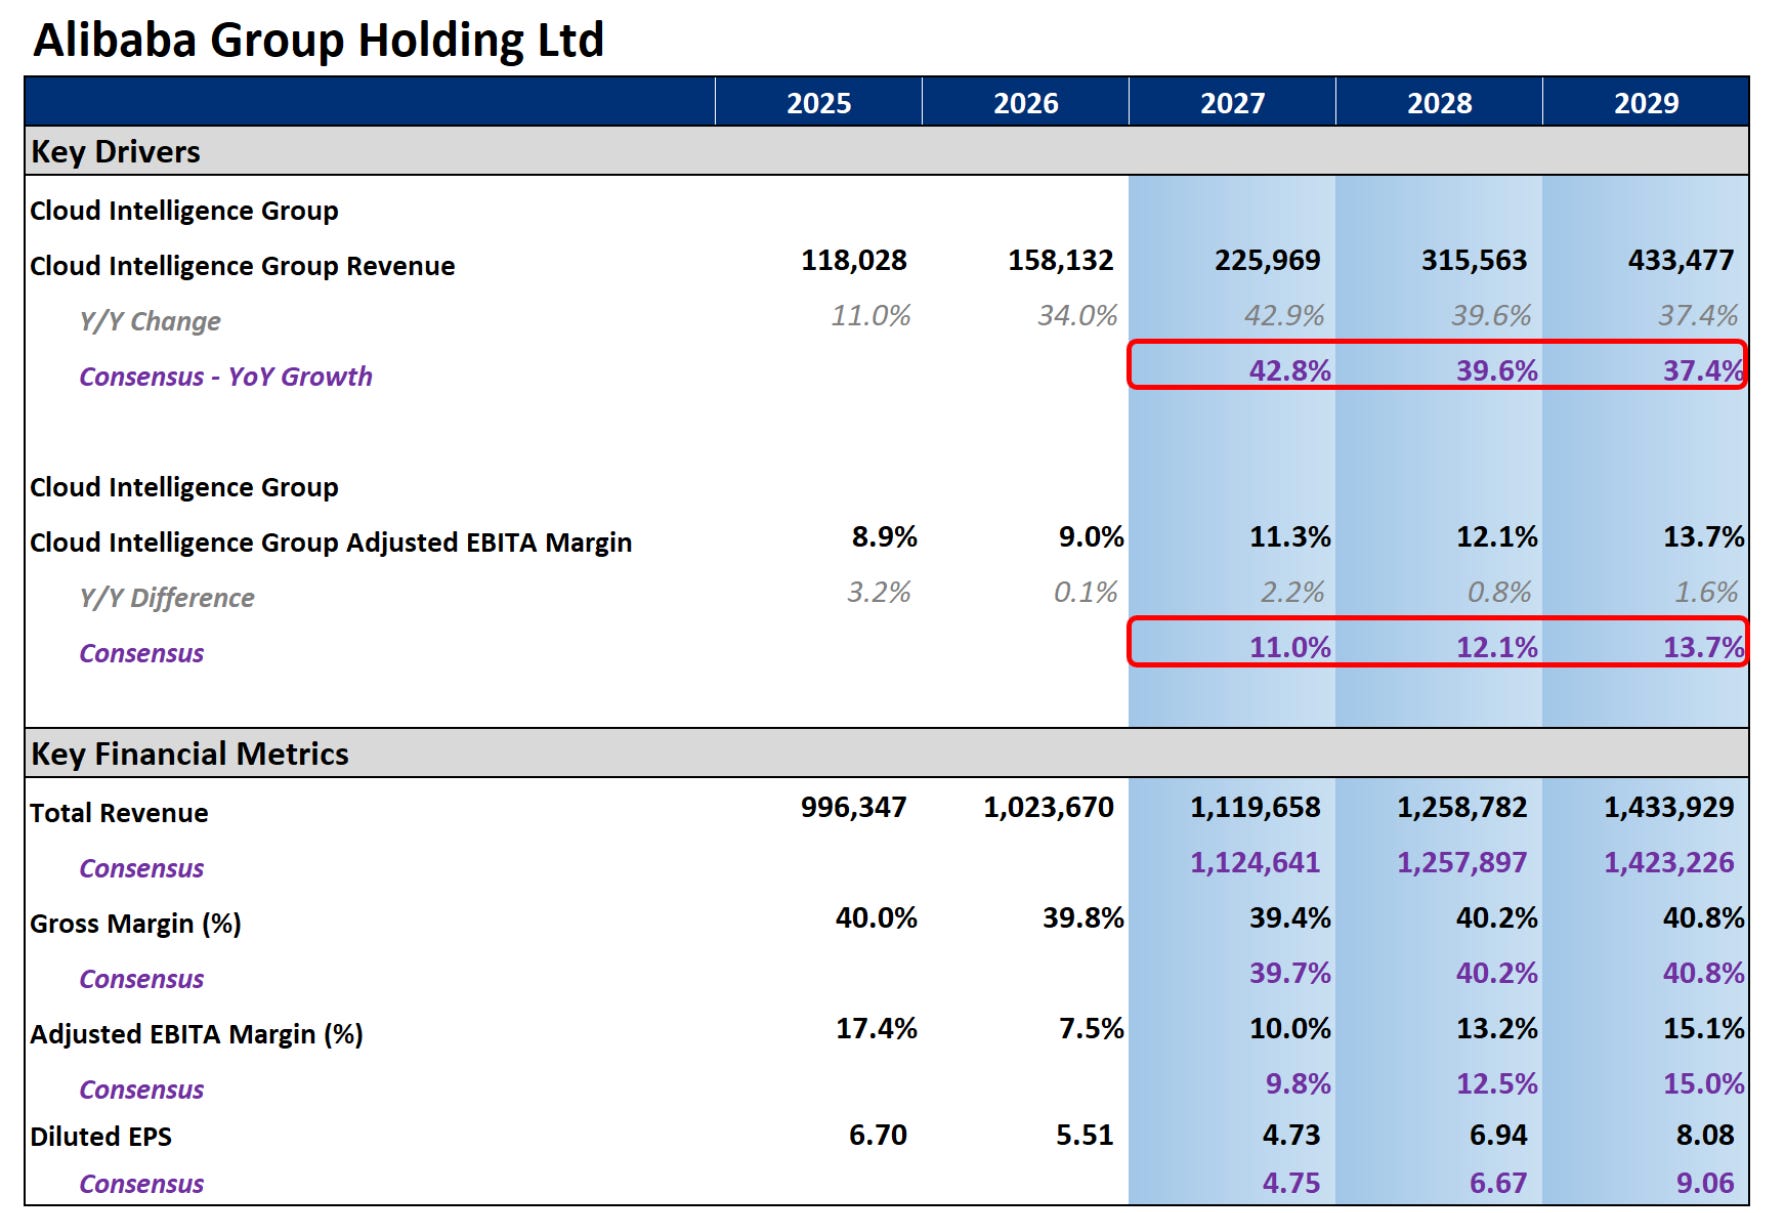Click the 118,028 cloud revenue value

(x=854, y=260)
